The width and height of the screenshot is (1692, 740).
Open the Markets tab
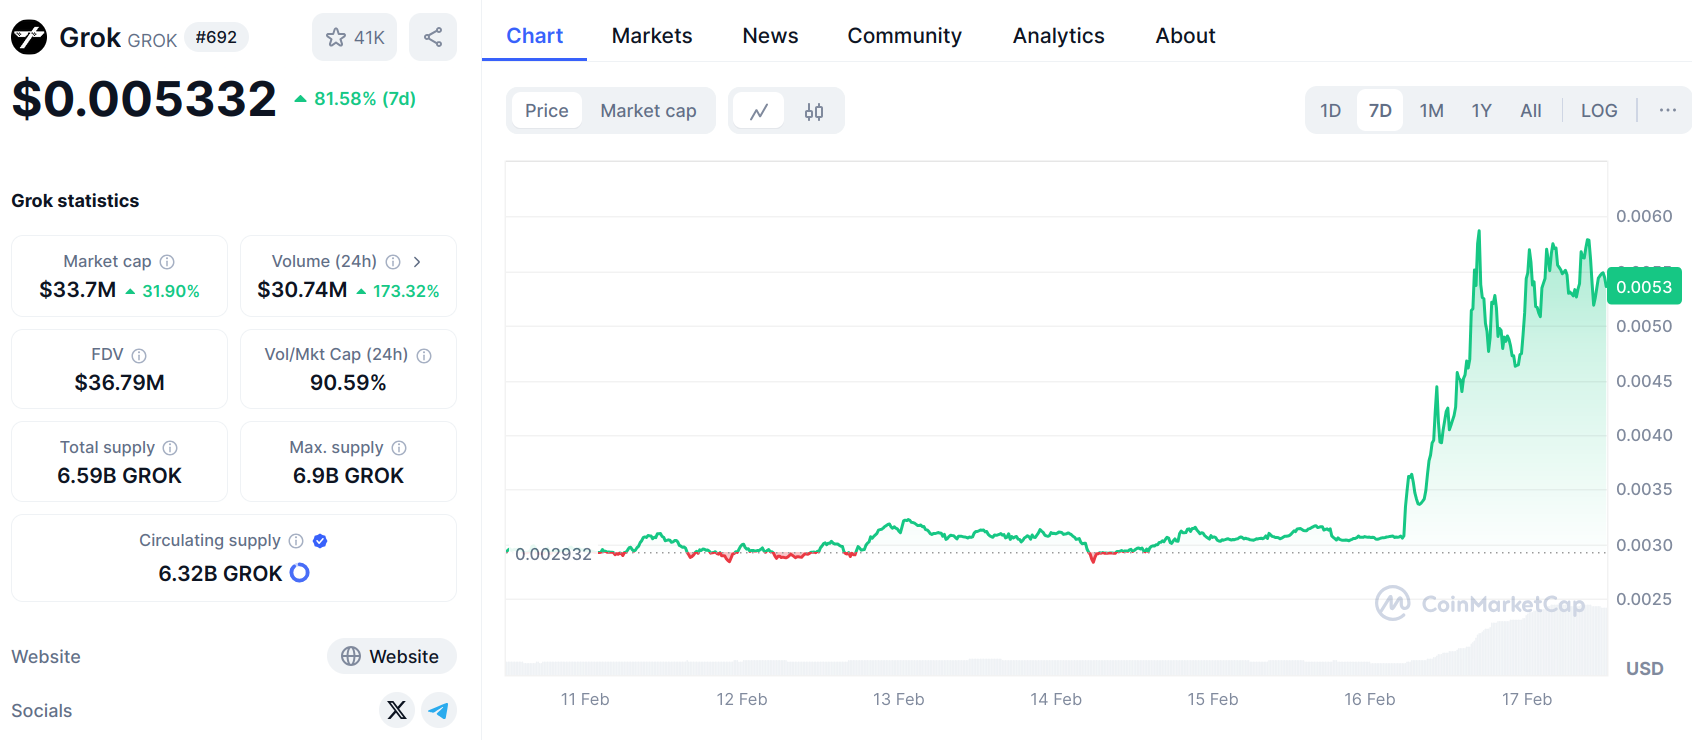pos(652,36)
